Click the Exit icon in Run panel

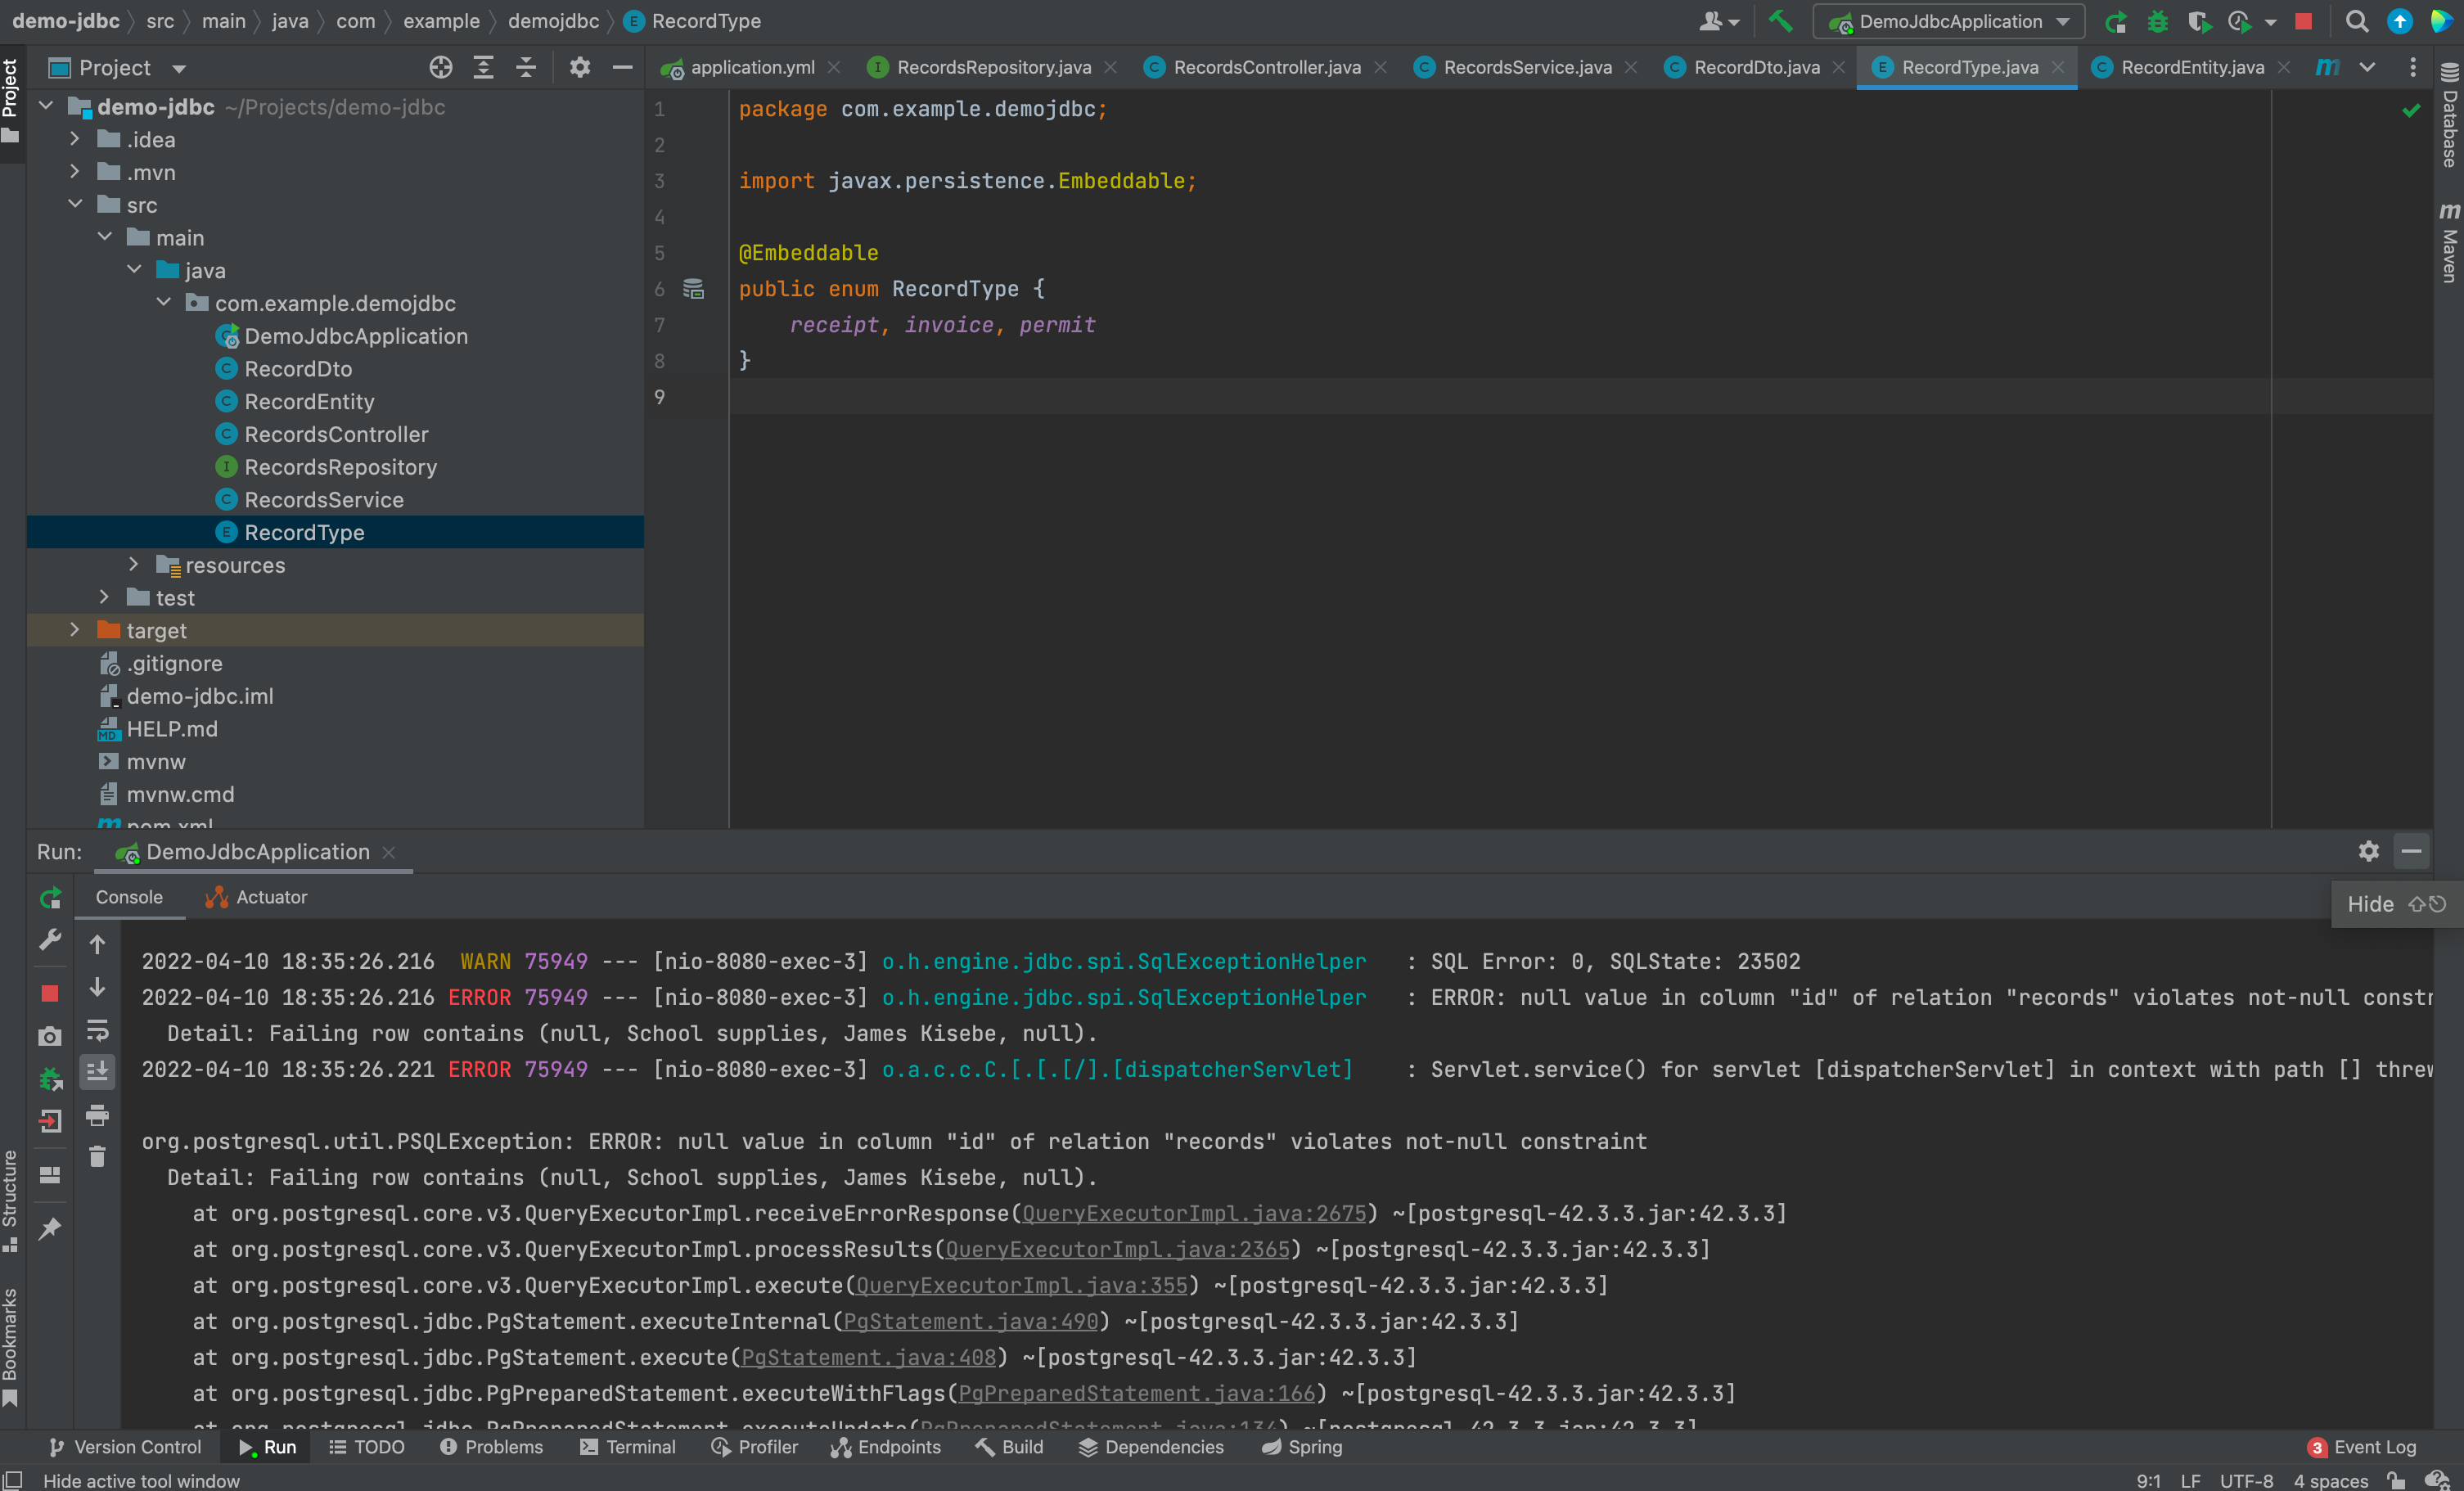tap(50, 1121)
